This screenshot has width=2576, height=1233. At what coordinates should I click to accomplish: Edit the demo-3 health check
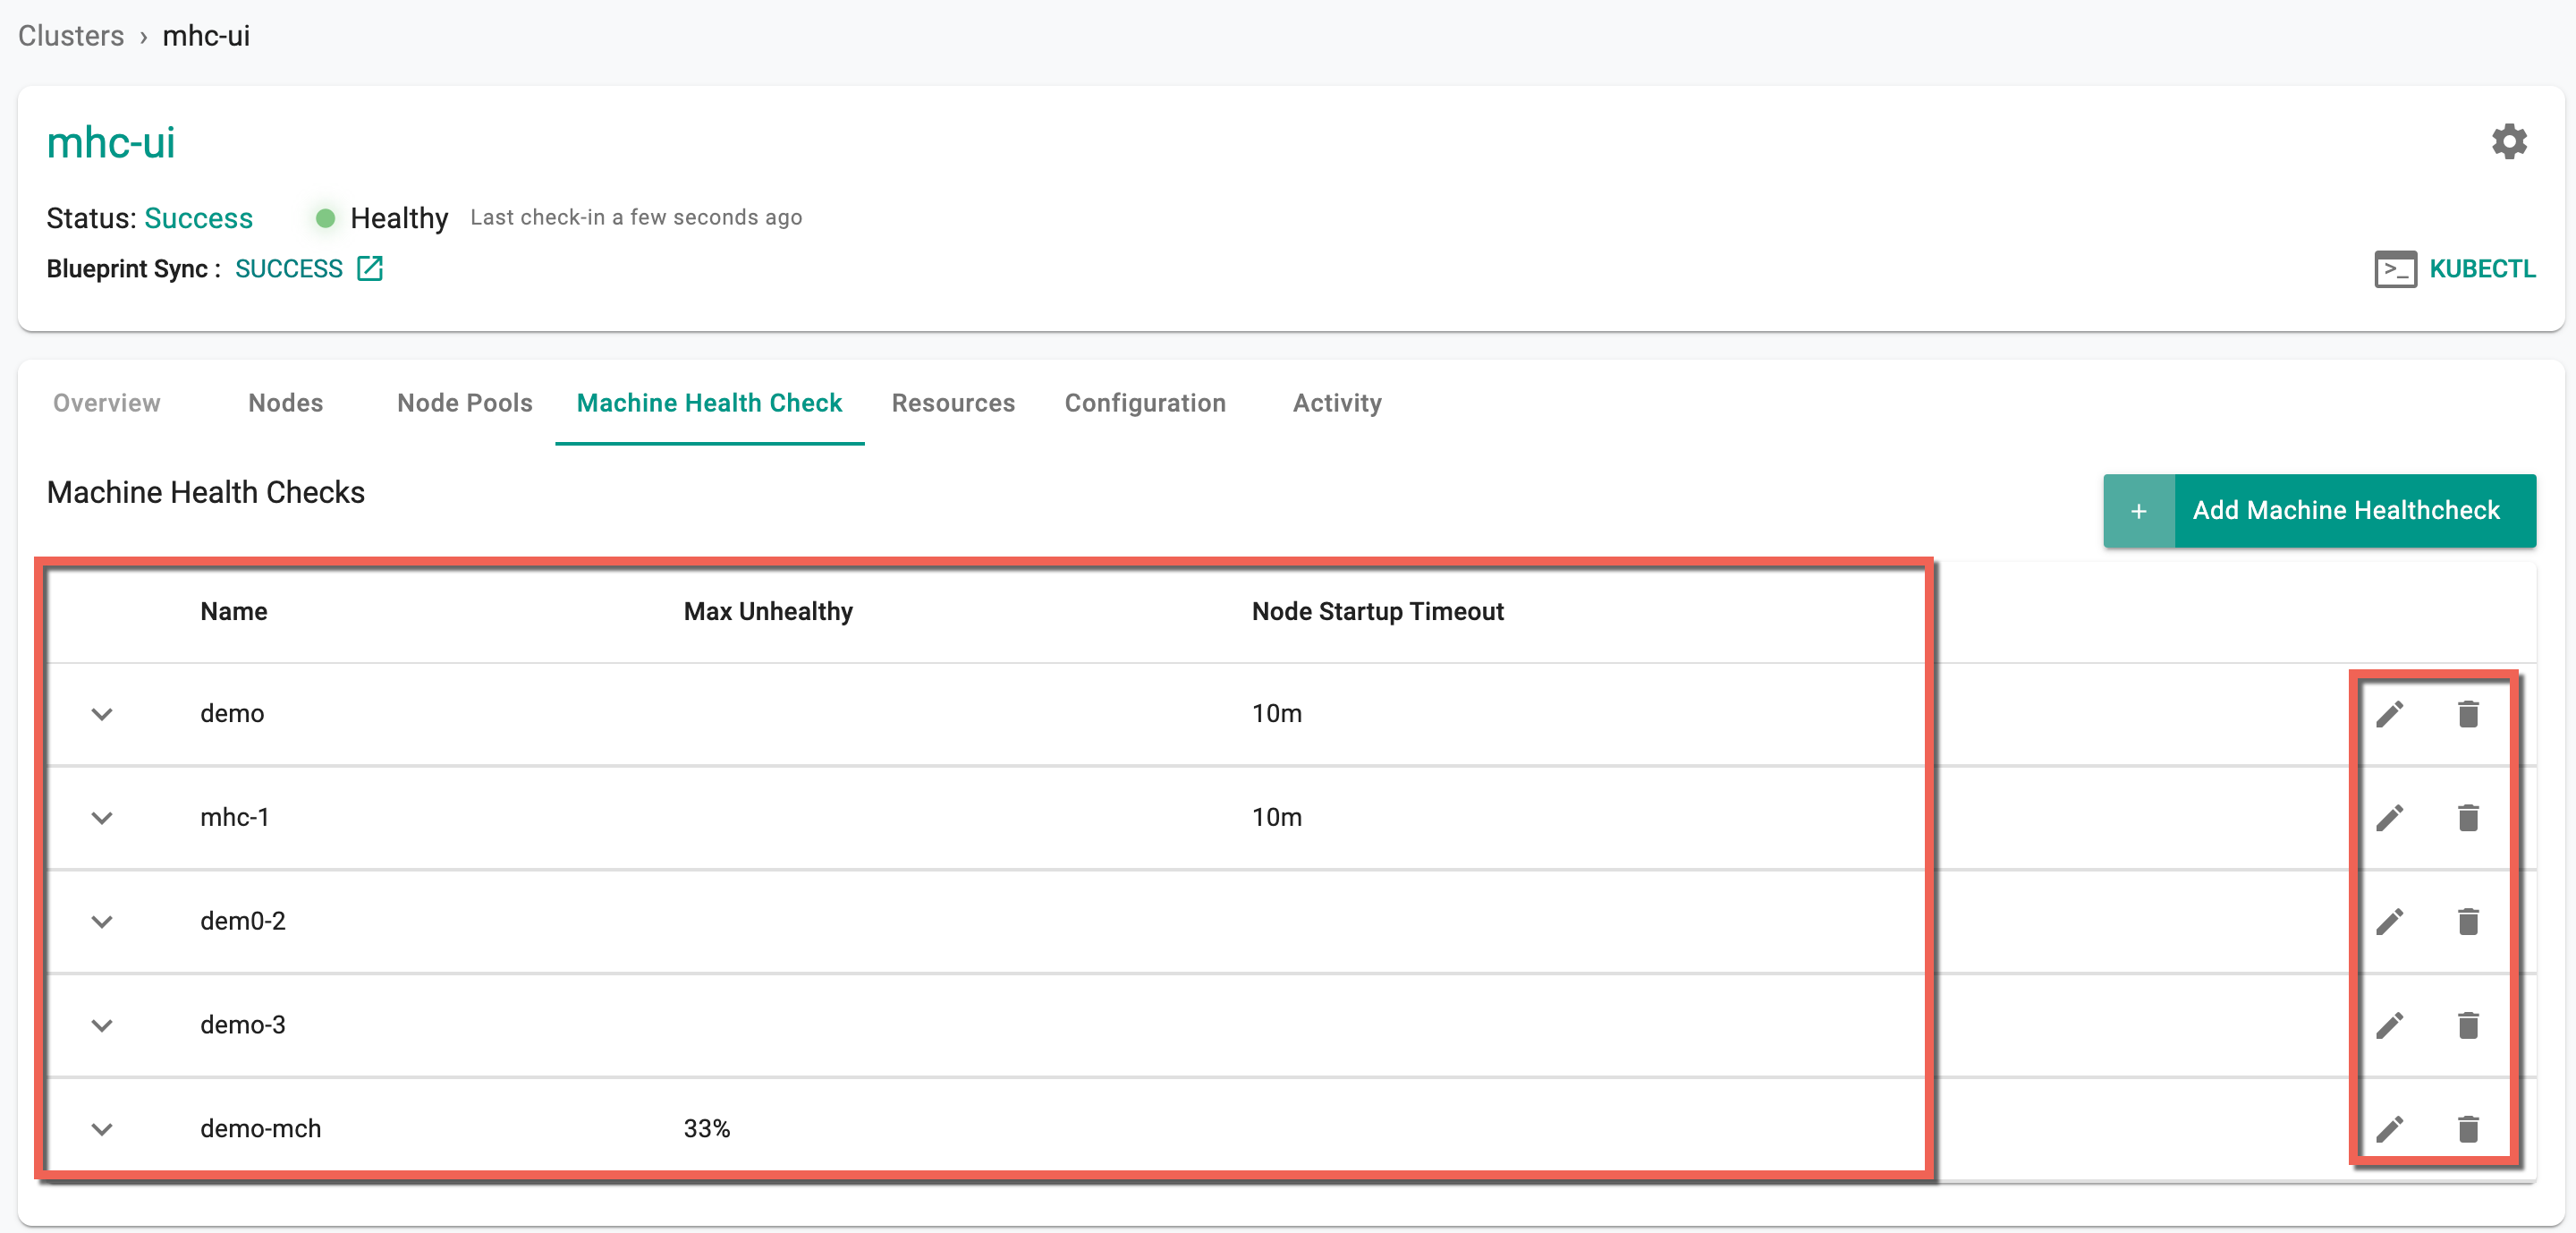click(2389, 1026)
